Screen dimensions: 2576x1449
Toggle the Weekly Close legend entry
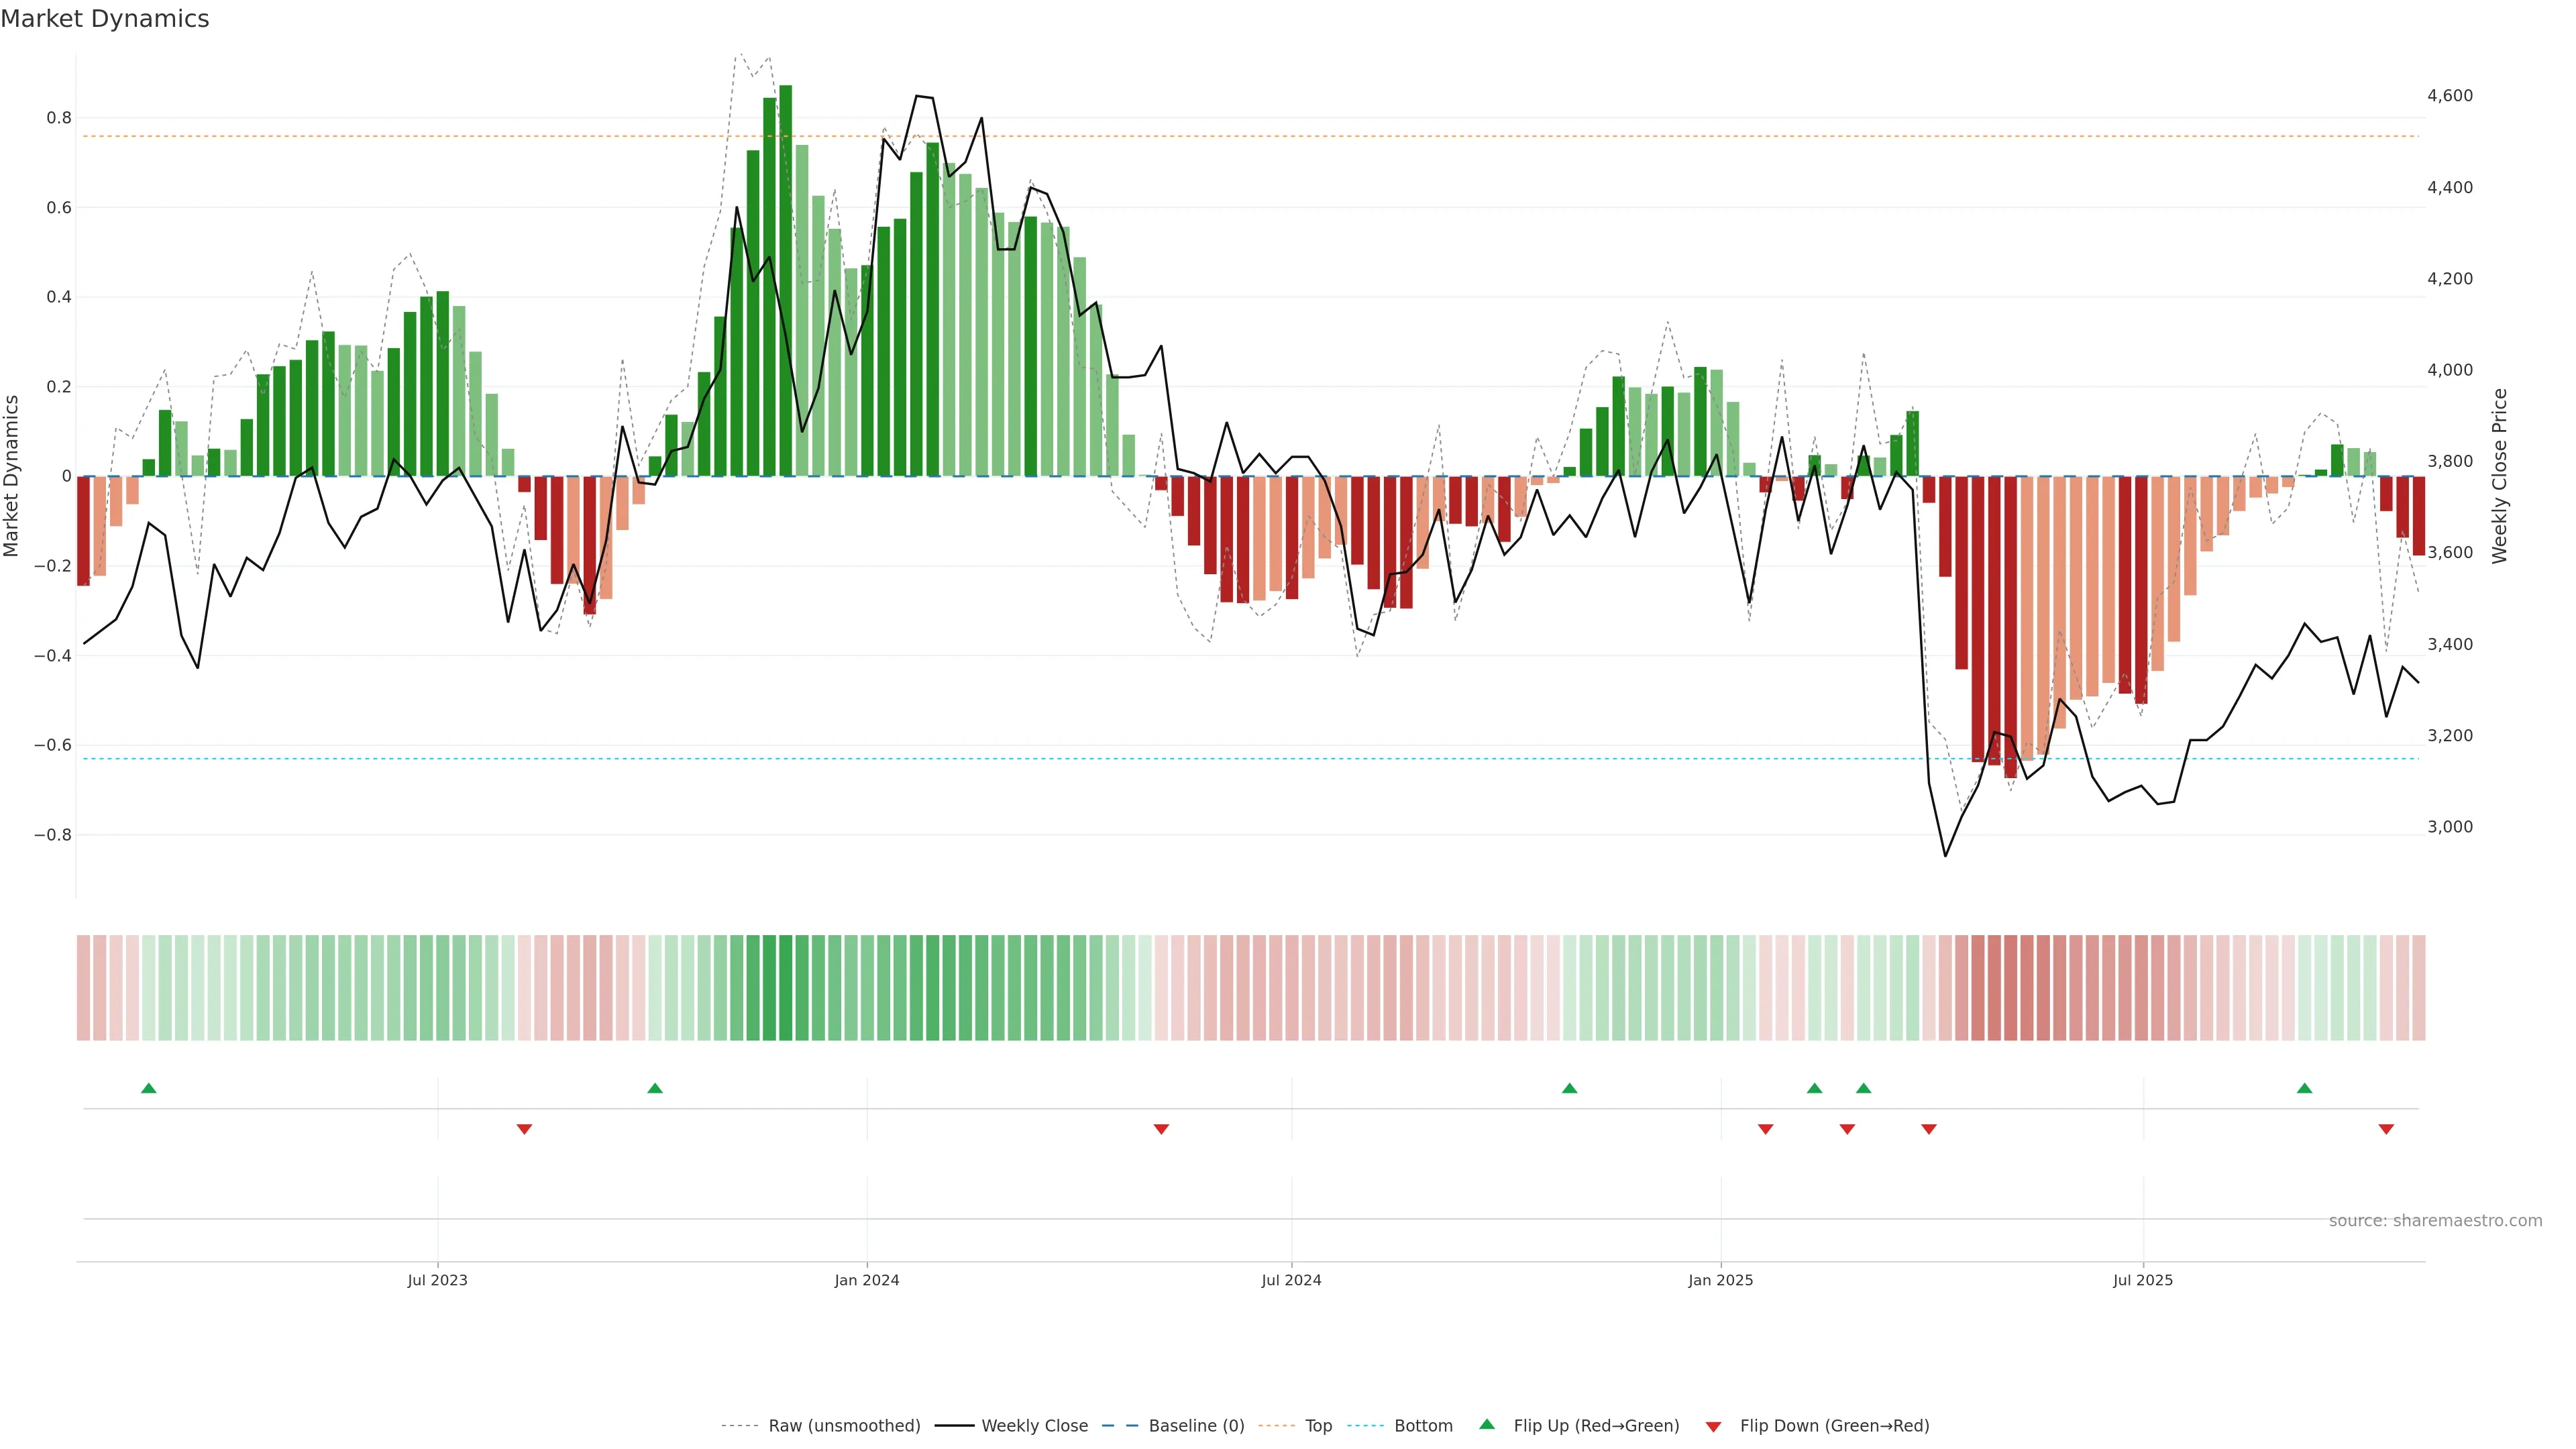click(1034, 1426)
